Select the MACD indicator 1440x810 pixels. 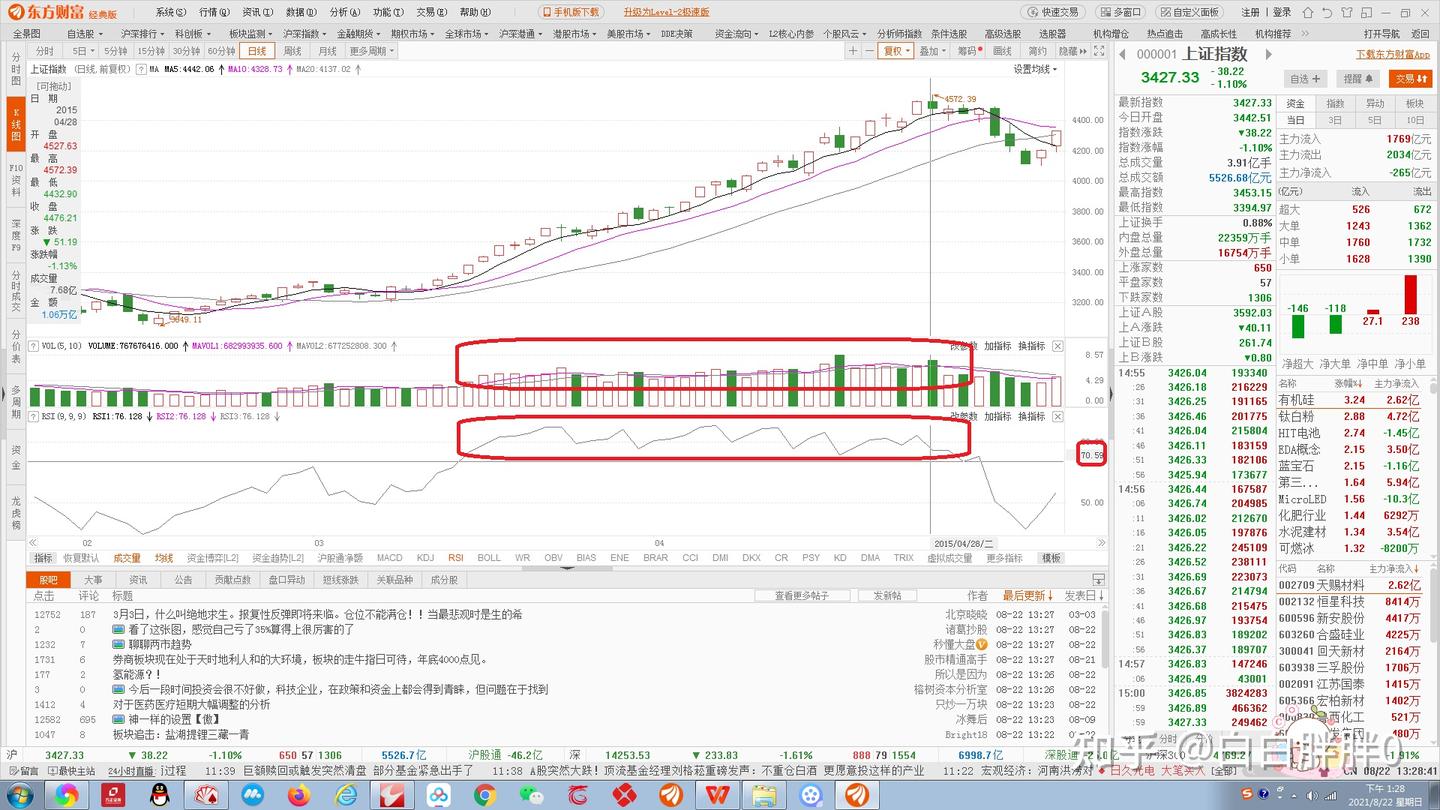pos(389,558)
